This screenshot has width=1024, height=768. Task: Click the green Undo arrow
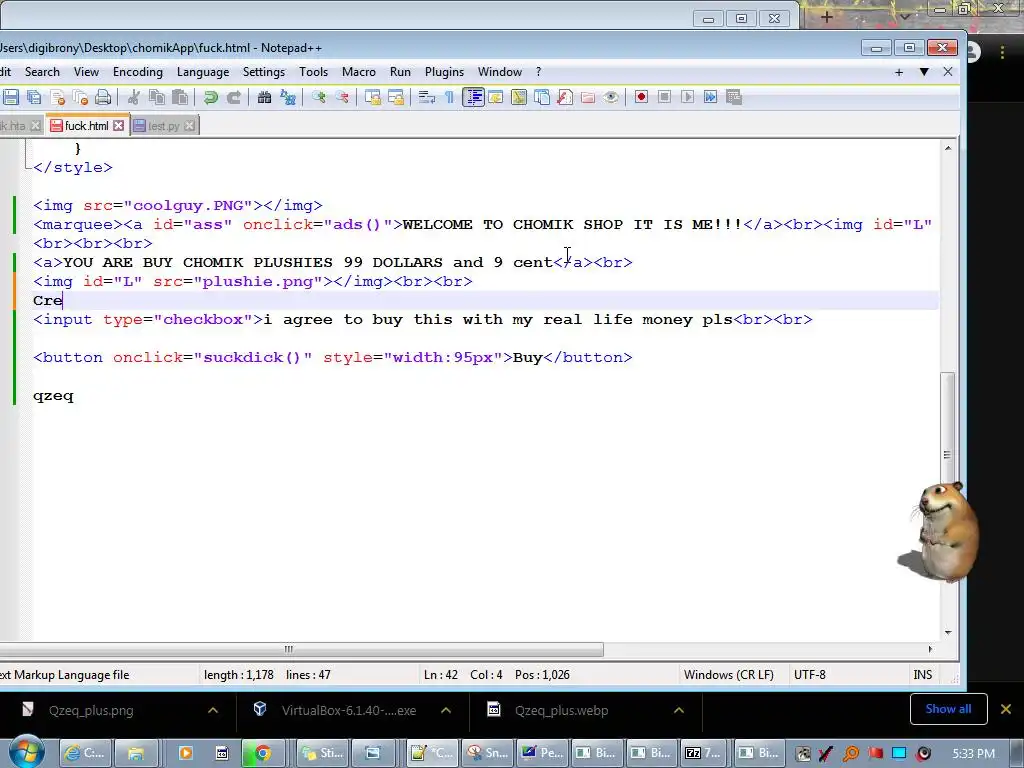tap(210, 97)
